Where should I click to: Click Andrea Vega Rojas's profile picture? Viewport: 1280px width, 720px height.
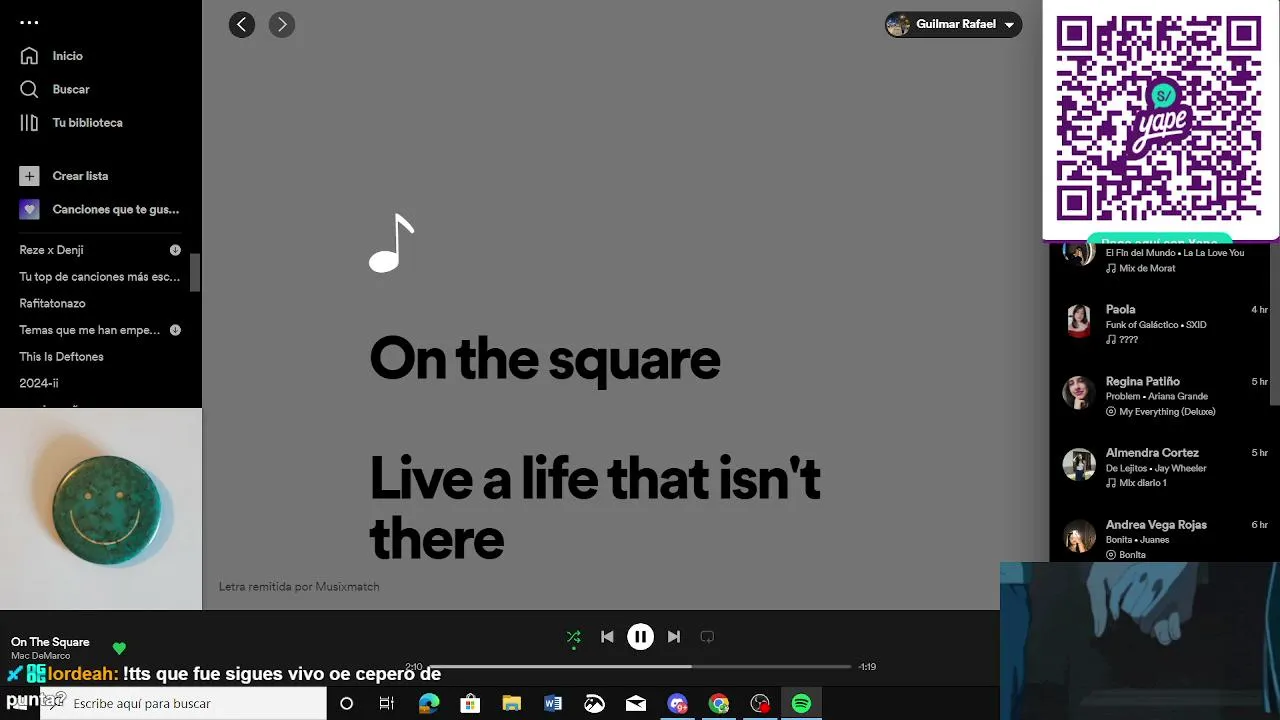tap(1079, 536)
